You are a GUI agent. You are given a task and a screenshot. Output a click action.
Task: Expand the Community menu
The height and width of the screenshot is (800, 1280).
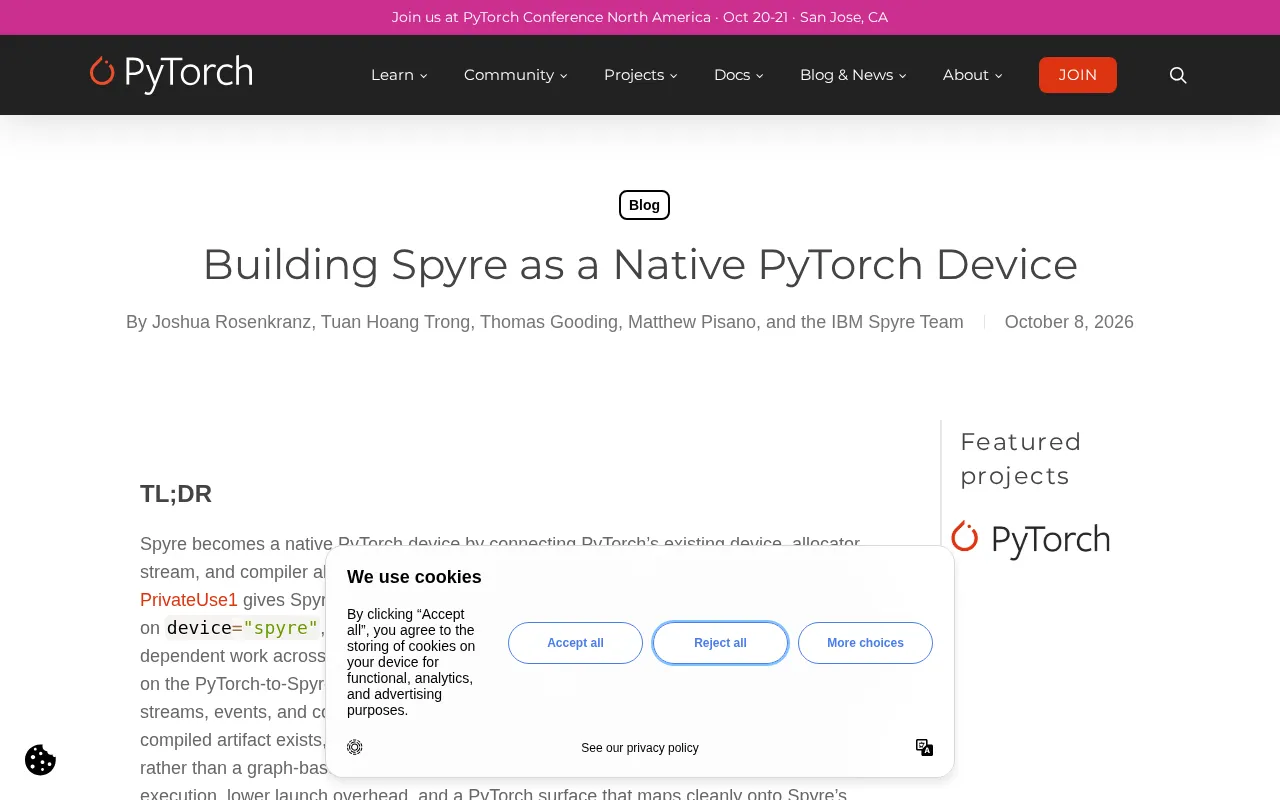tap(515, 75)
